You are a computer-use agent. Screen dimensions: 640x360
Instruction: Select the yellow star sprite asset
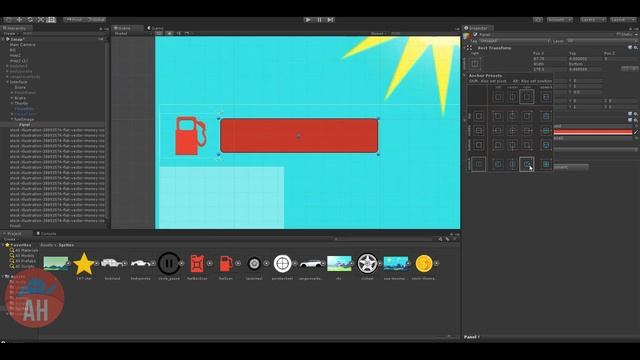84,264
